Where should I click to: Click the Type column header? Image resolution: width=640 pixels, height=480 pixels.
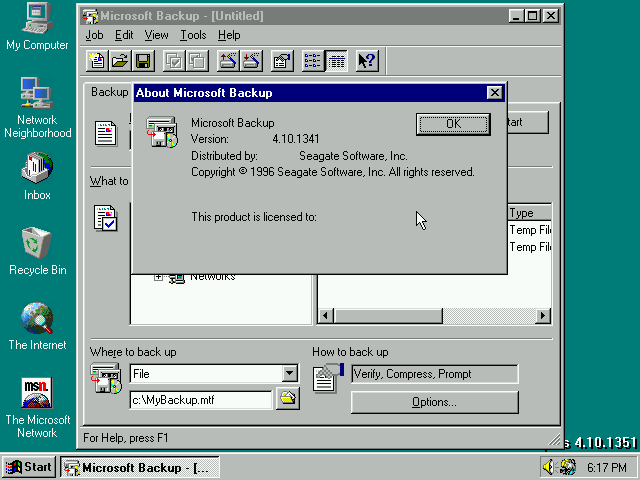(x=529, y=213)
